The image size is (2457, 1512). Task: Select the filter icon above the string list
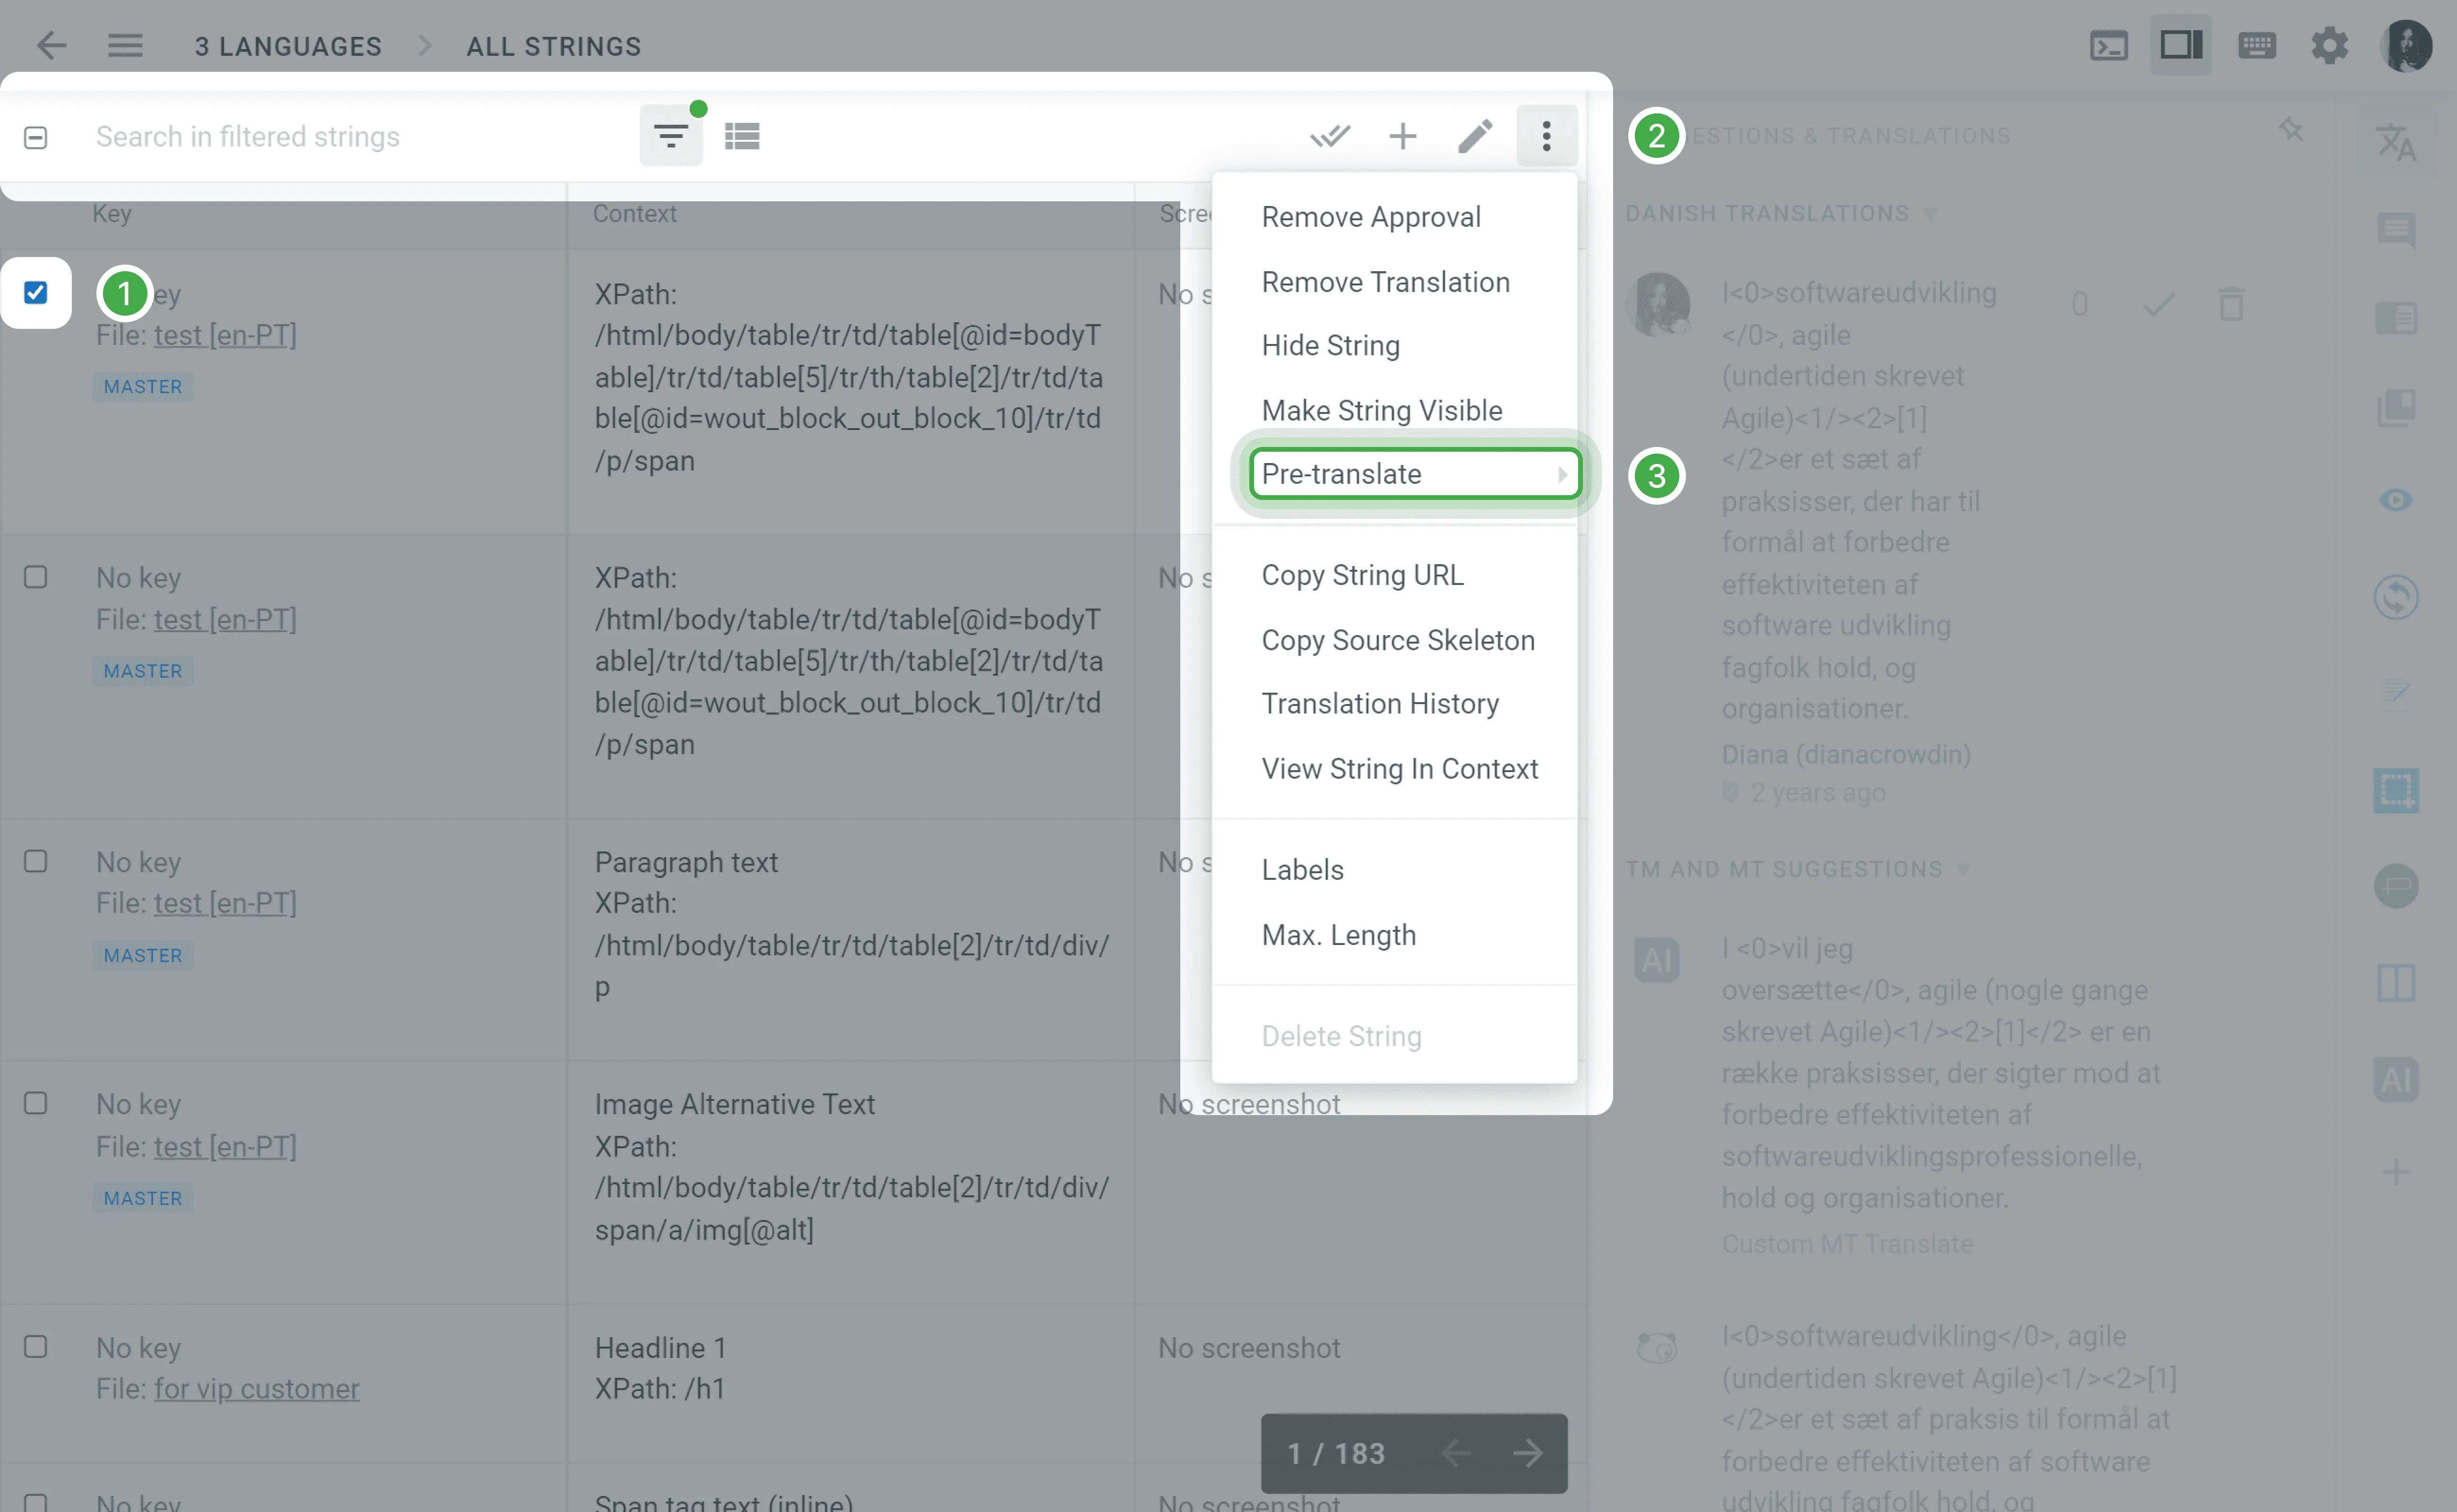coord(670,135)
